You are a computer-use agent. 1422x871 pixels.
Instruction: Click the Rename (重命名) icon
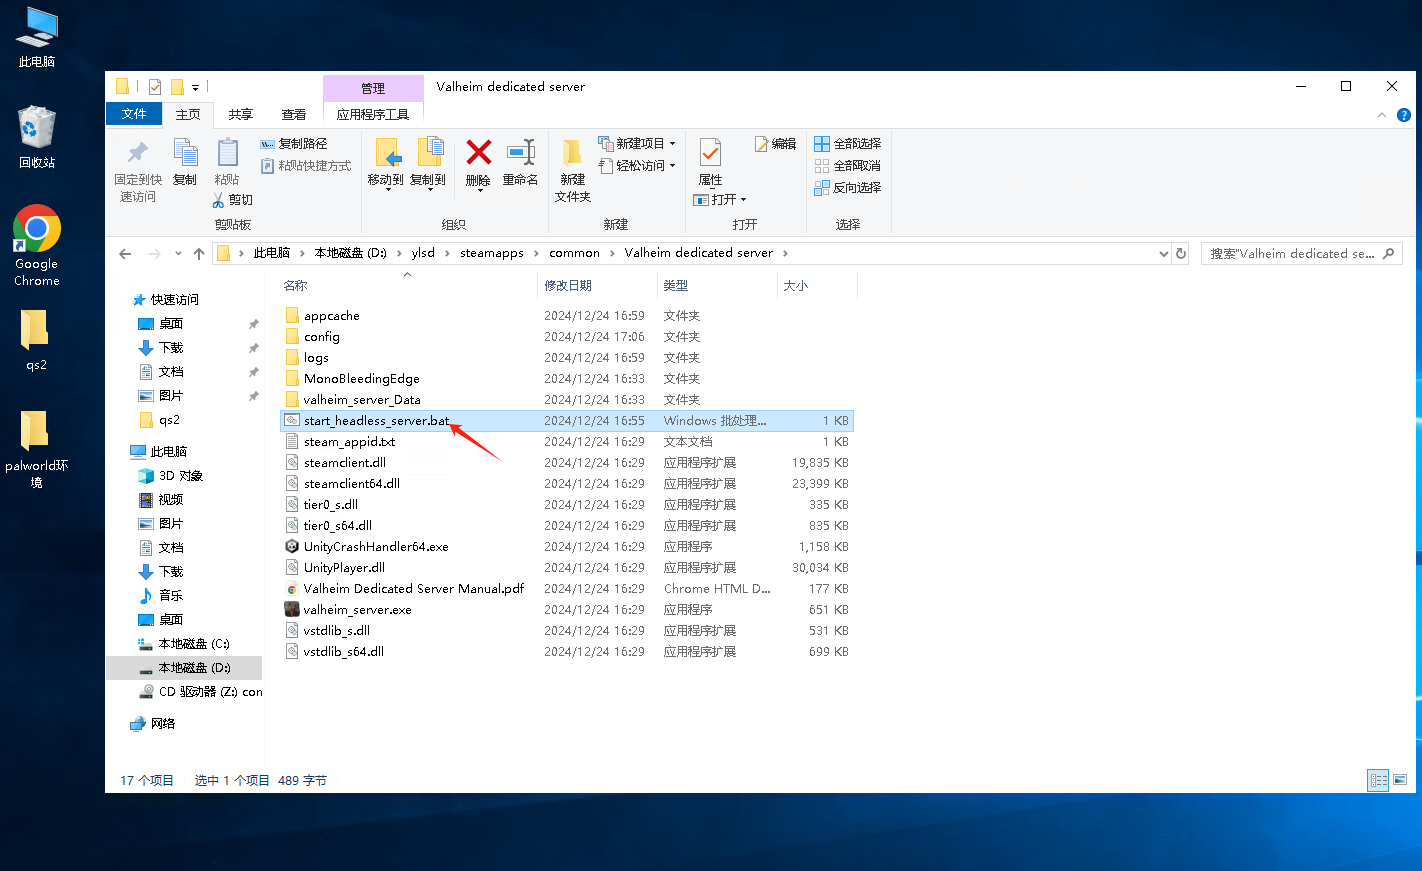(520, 152)
